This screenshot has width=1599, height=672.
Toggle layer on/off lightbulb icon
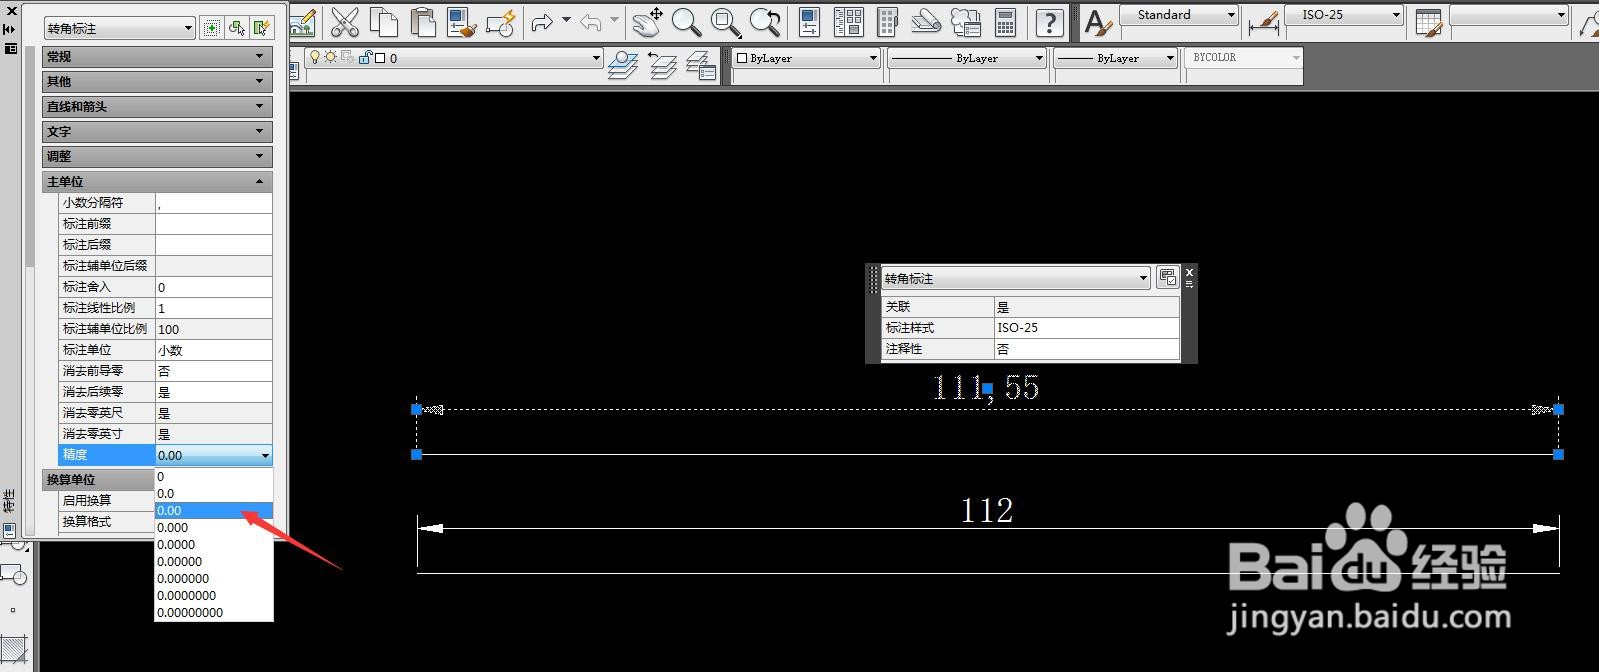(x=314, y=58)
